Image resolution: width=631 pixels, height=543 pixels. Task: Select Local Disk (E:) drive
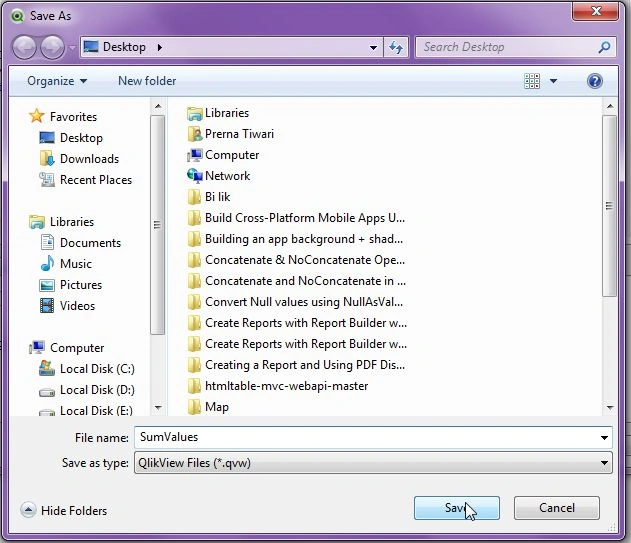coord(86,410)
